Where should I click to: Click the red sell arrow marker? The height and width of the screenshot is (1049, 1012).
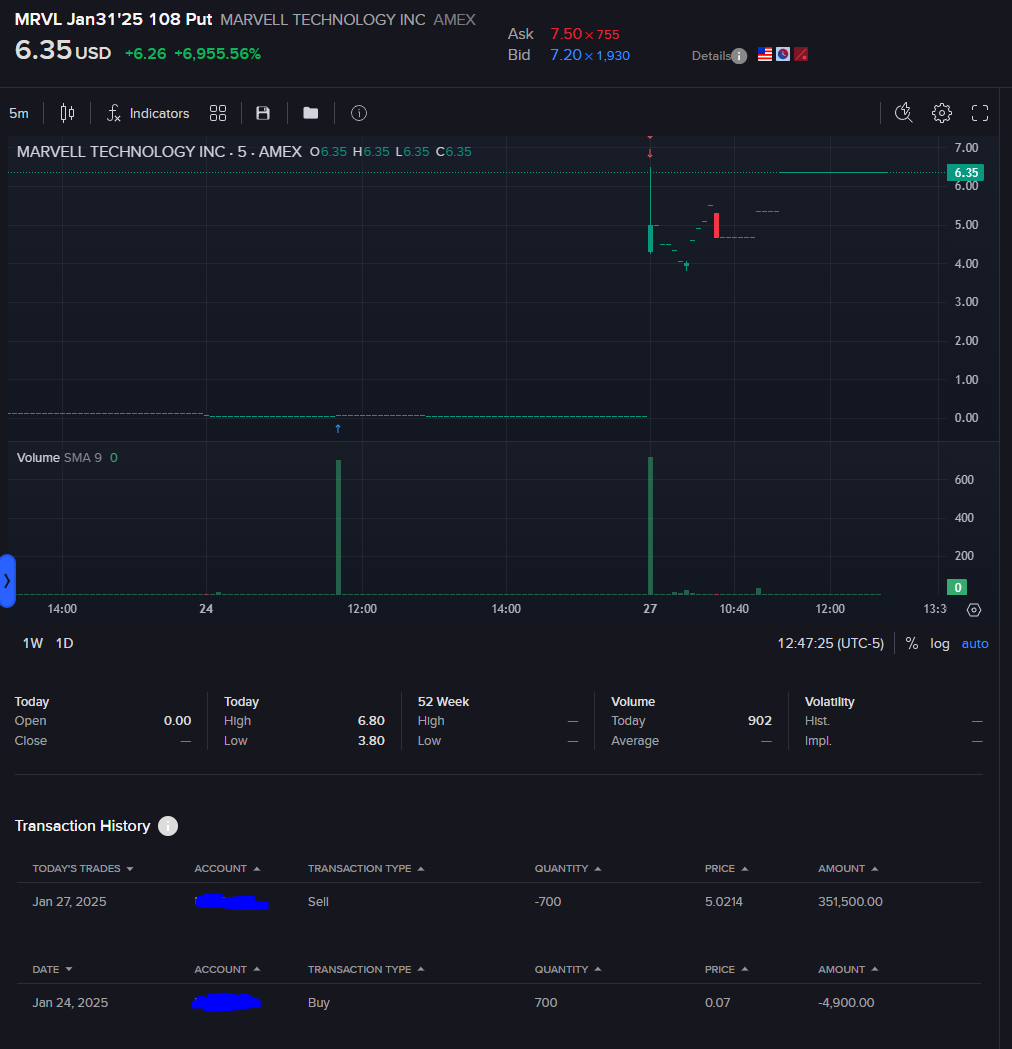click(649, 153)
